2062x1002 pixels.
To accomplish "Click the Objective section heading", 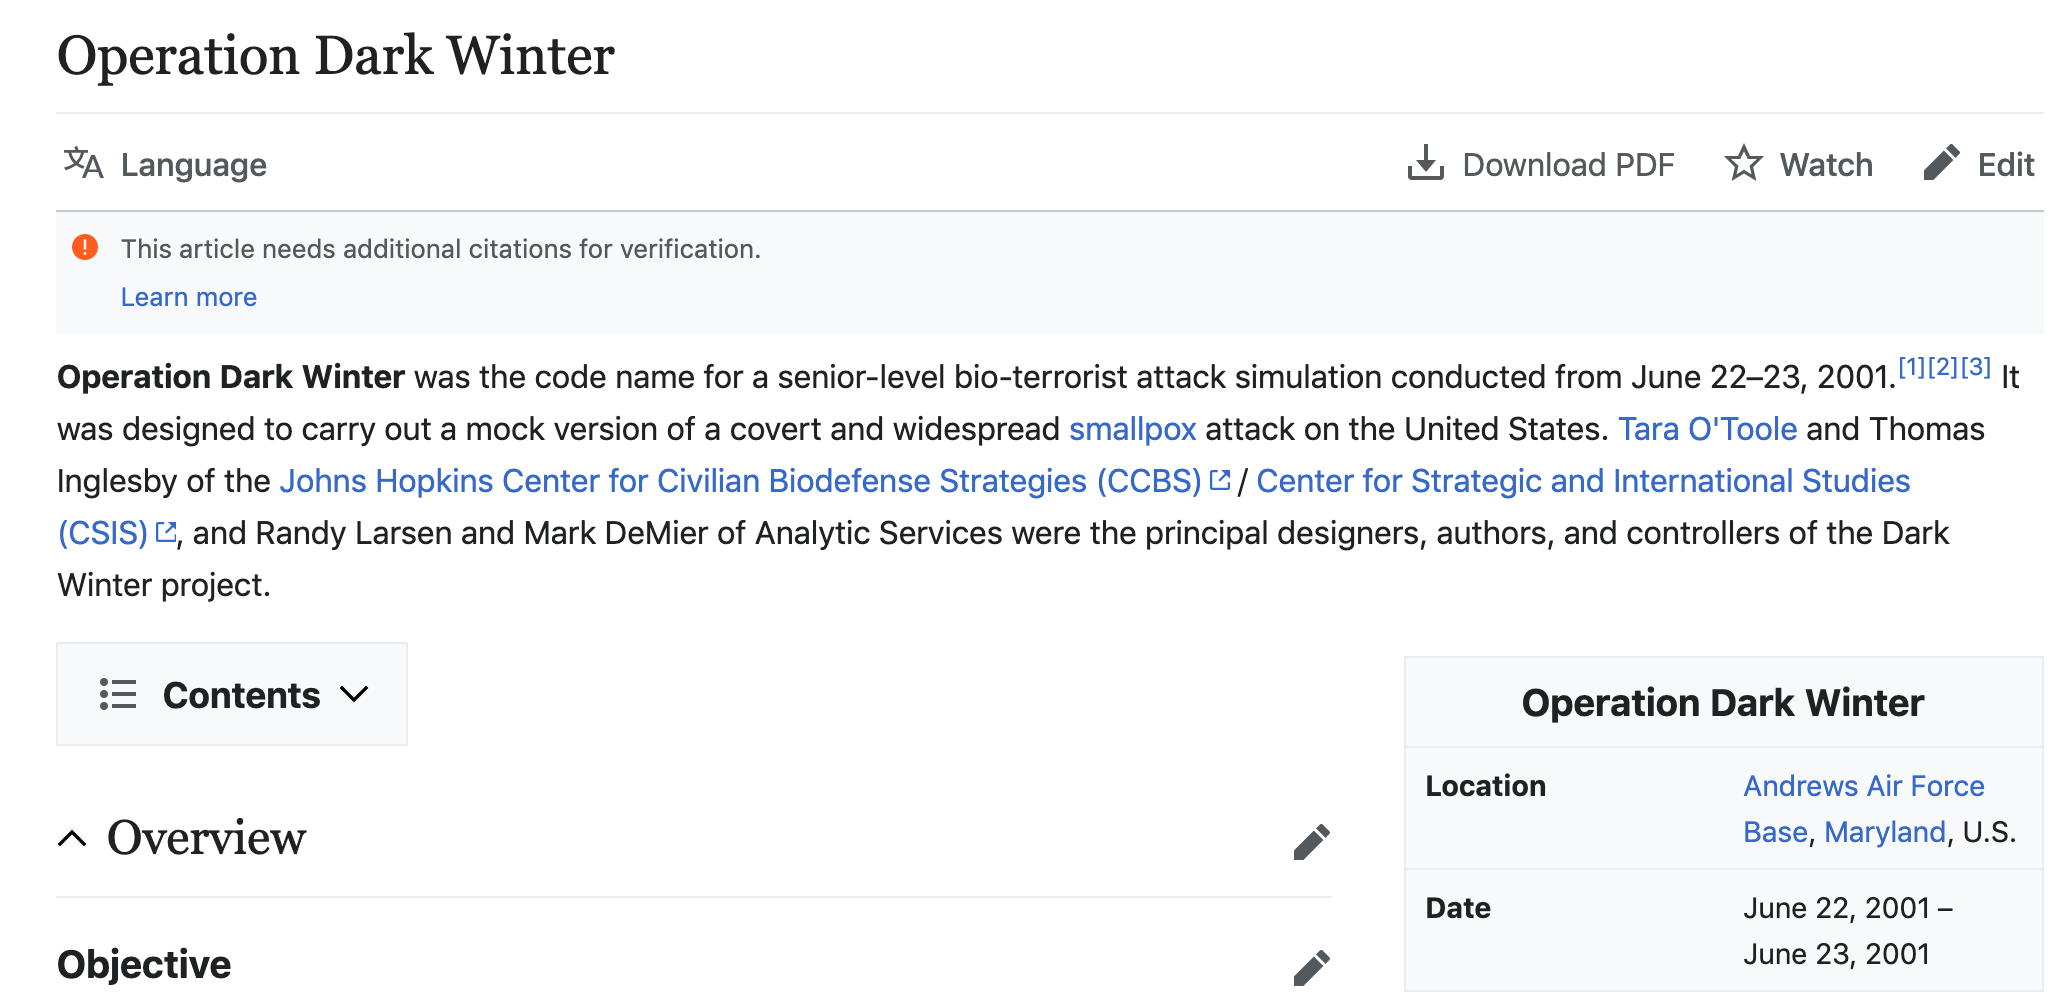I will click(144, 965).
